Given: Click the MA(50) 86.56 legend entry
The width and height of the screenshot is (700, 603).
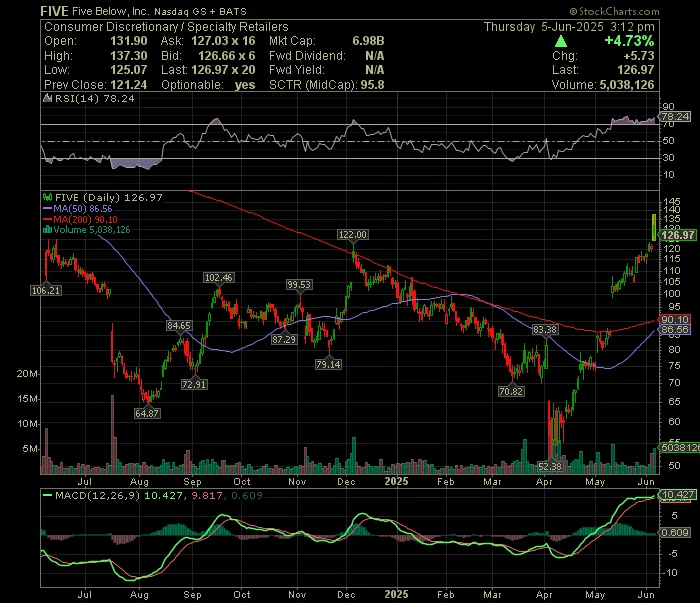Looking at the screenshot, I should 83,208.
